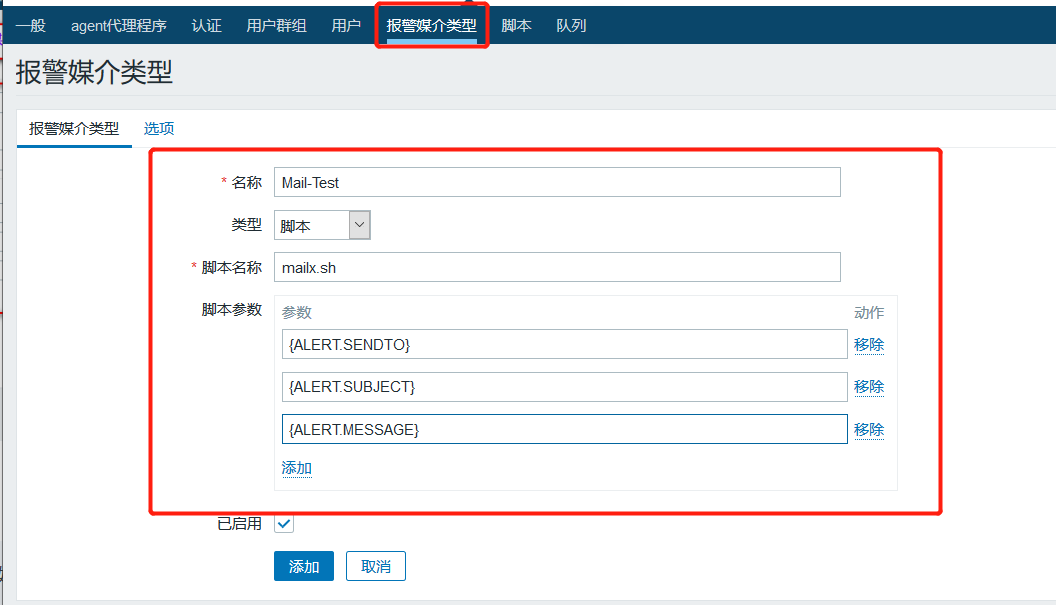Open the 用户群组 section
The width and height of the screenshot is (1056, 605).
click(276, 26)
